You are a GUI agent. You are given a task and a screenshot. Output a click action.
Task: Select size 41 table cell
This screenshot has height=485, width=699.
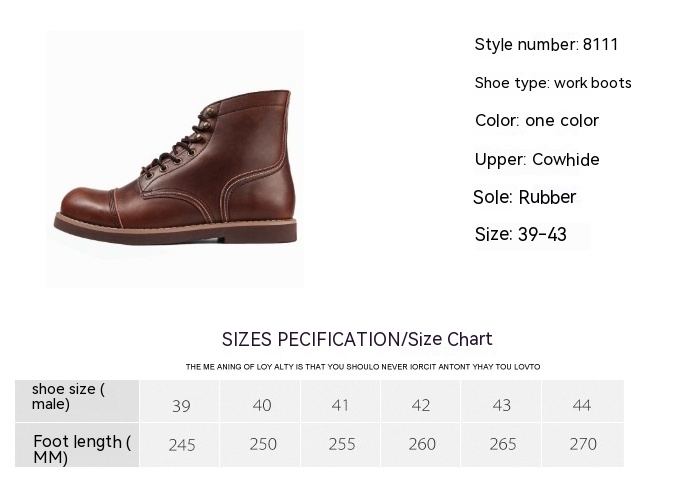(340, 405)
